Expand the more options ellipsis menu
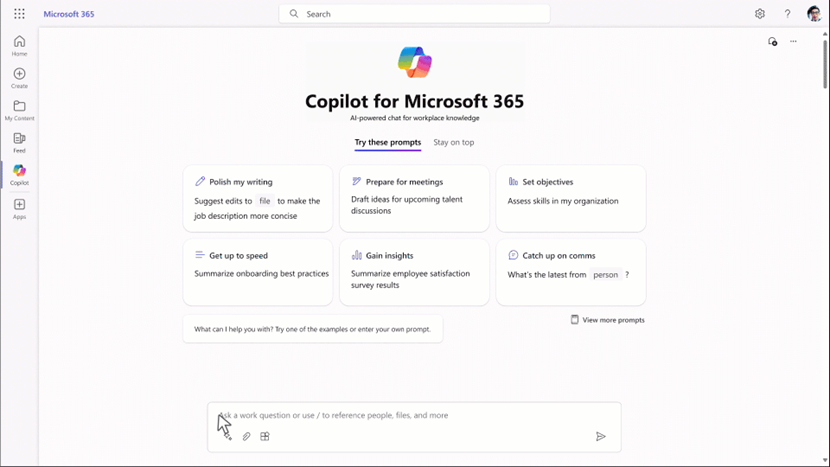830x467 pixels. 794,42
